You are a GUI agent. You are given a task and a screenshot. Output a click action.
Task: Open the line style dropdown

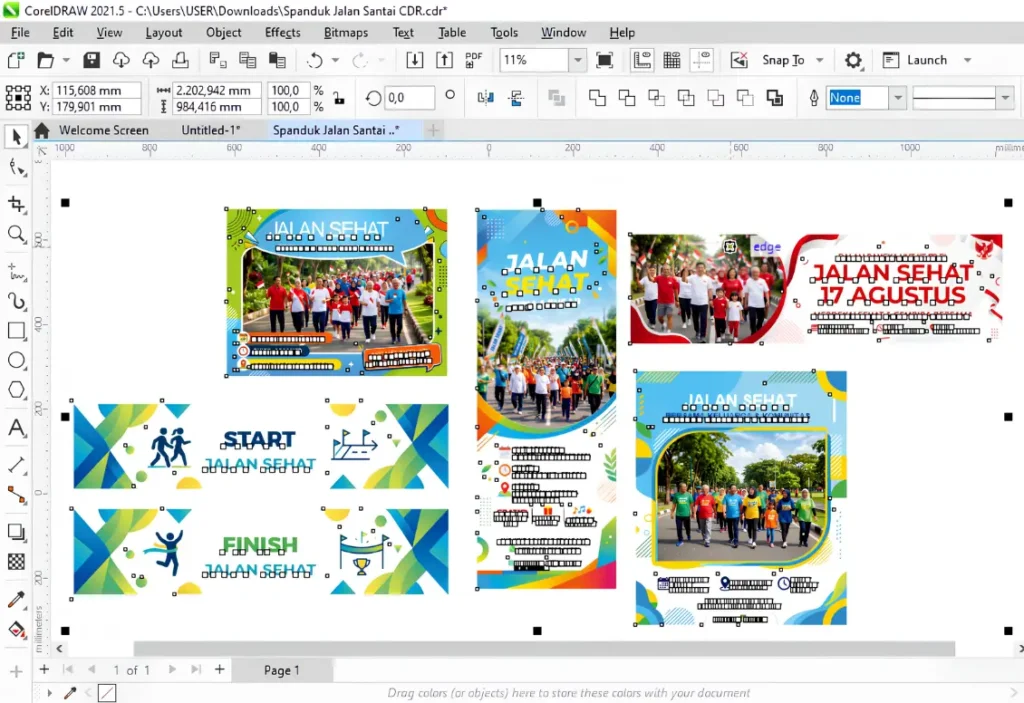tap(1005, 98)
